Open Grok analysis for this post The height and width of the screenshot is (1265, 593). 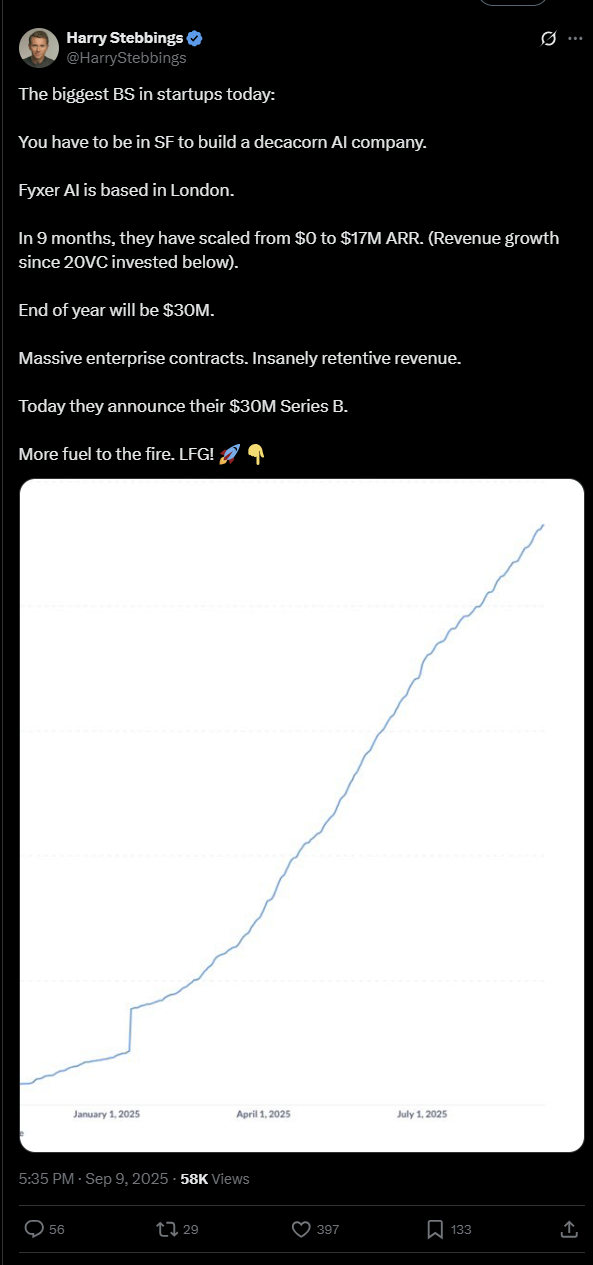click(547, 38)
